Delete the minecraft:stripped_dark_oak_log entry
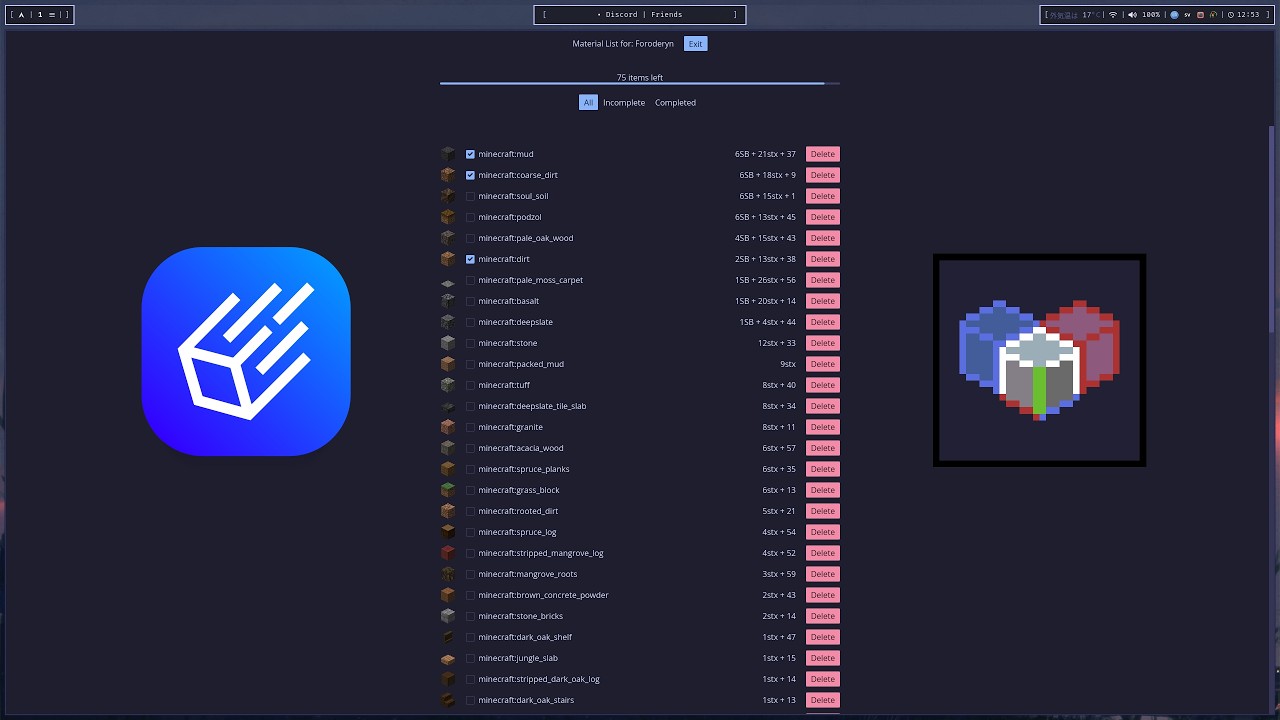The width and height of the screenshot is (1280, 720). 822,679
